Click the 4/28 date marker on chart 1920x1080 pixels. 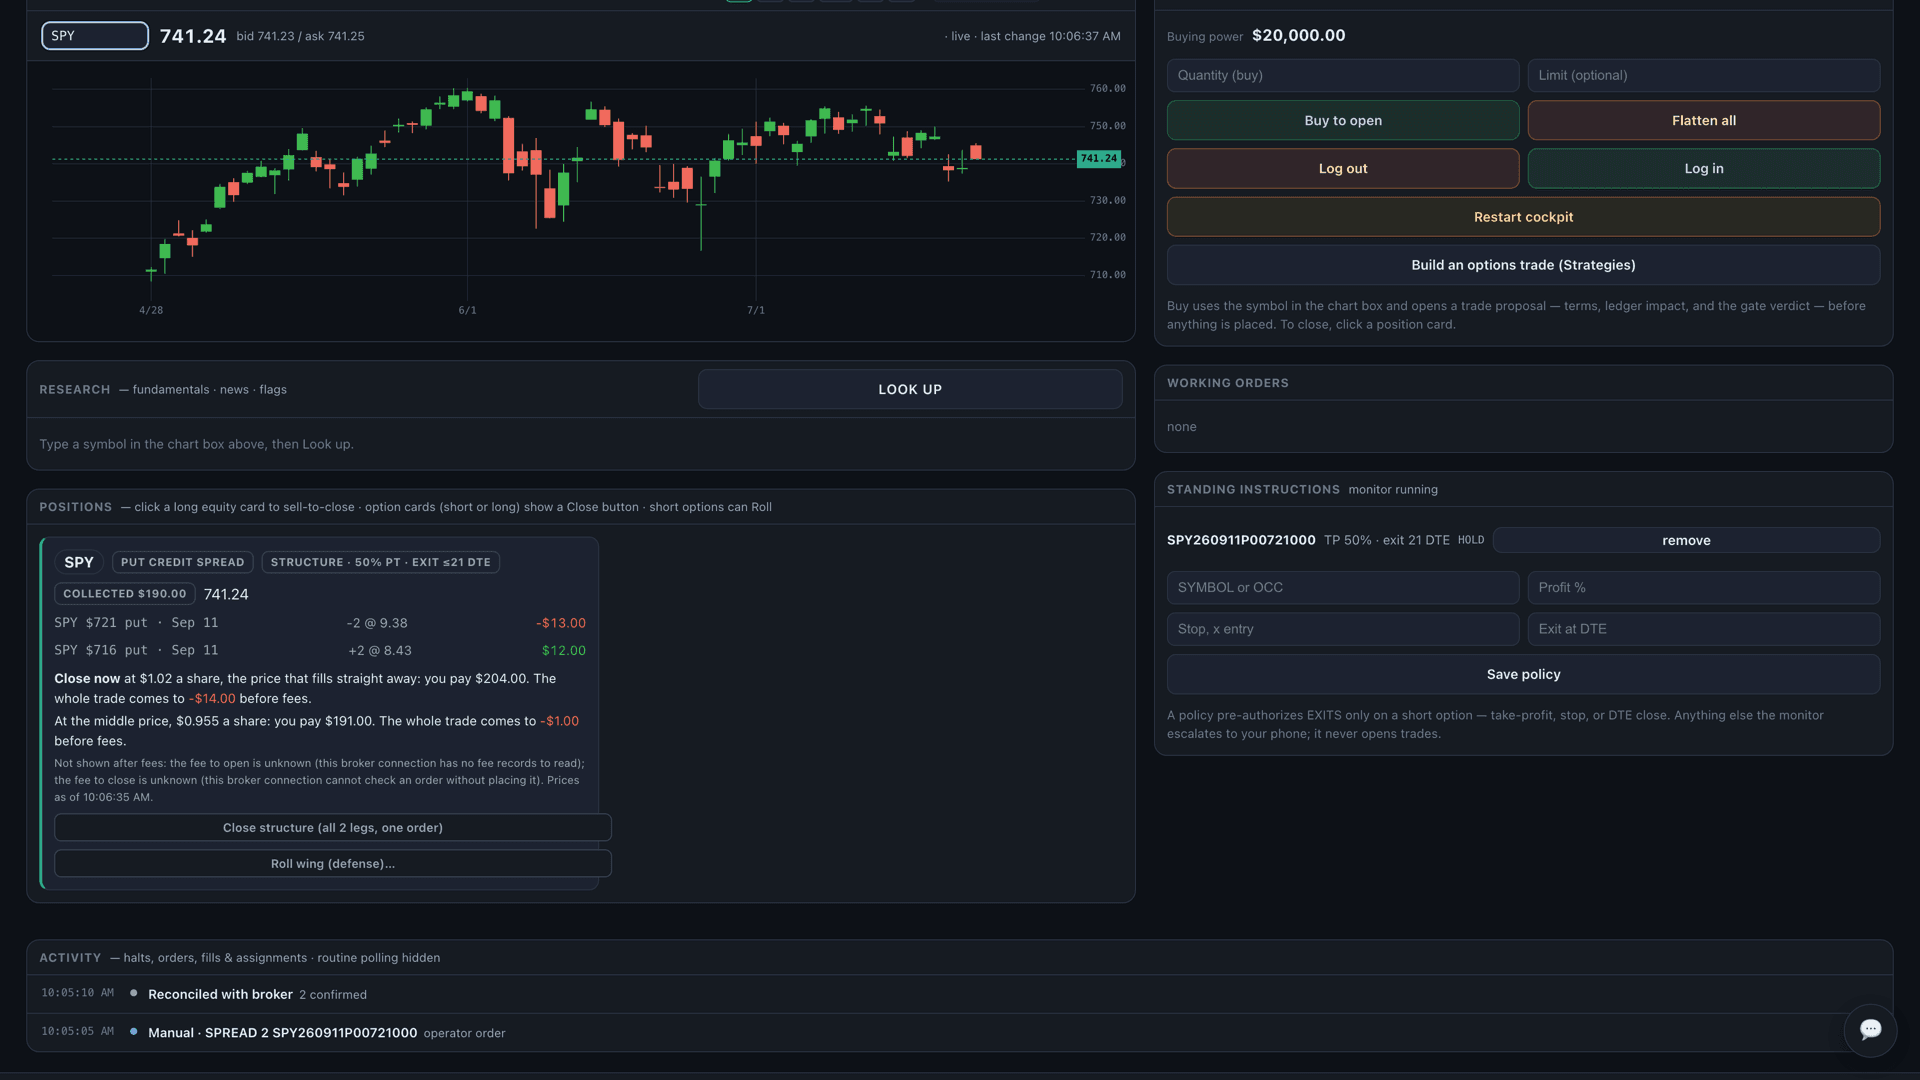pyautogui.click(x=151, y=311)
